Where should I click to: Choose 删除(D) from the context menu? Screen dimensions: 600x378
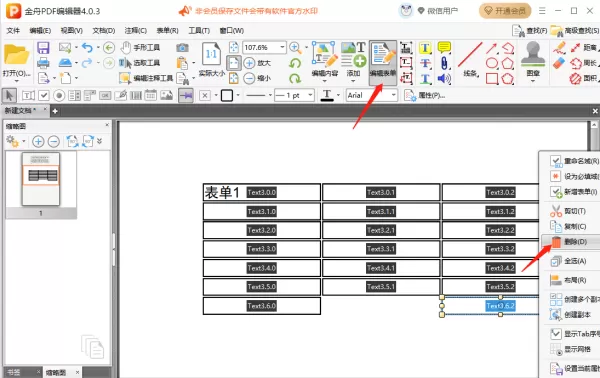click(570, 242)
